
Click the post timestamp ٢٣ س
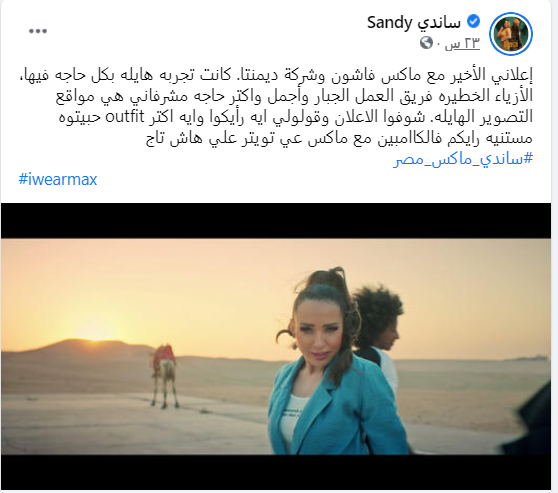(x=462, y=43)
